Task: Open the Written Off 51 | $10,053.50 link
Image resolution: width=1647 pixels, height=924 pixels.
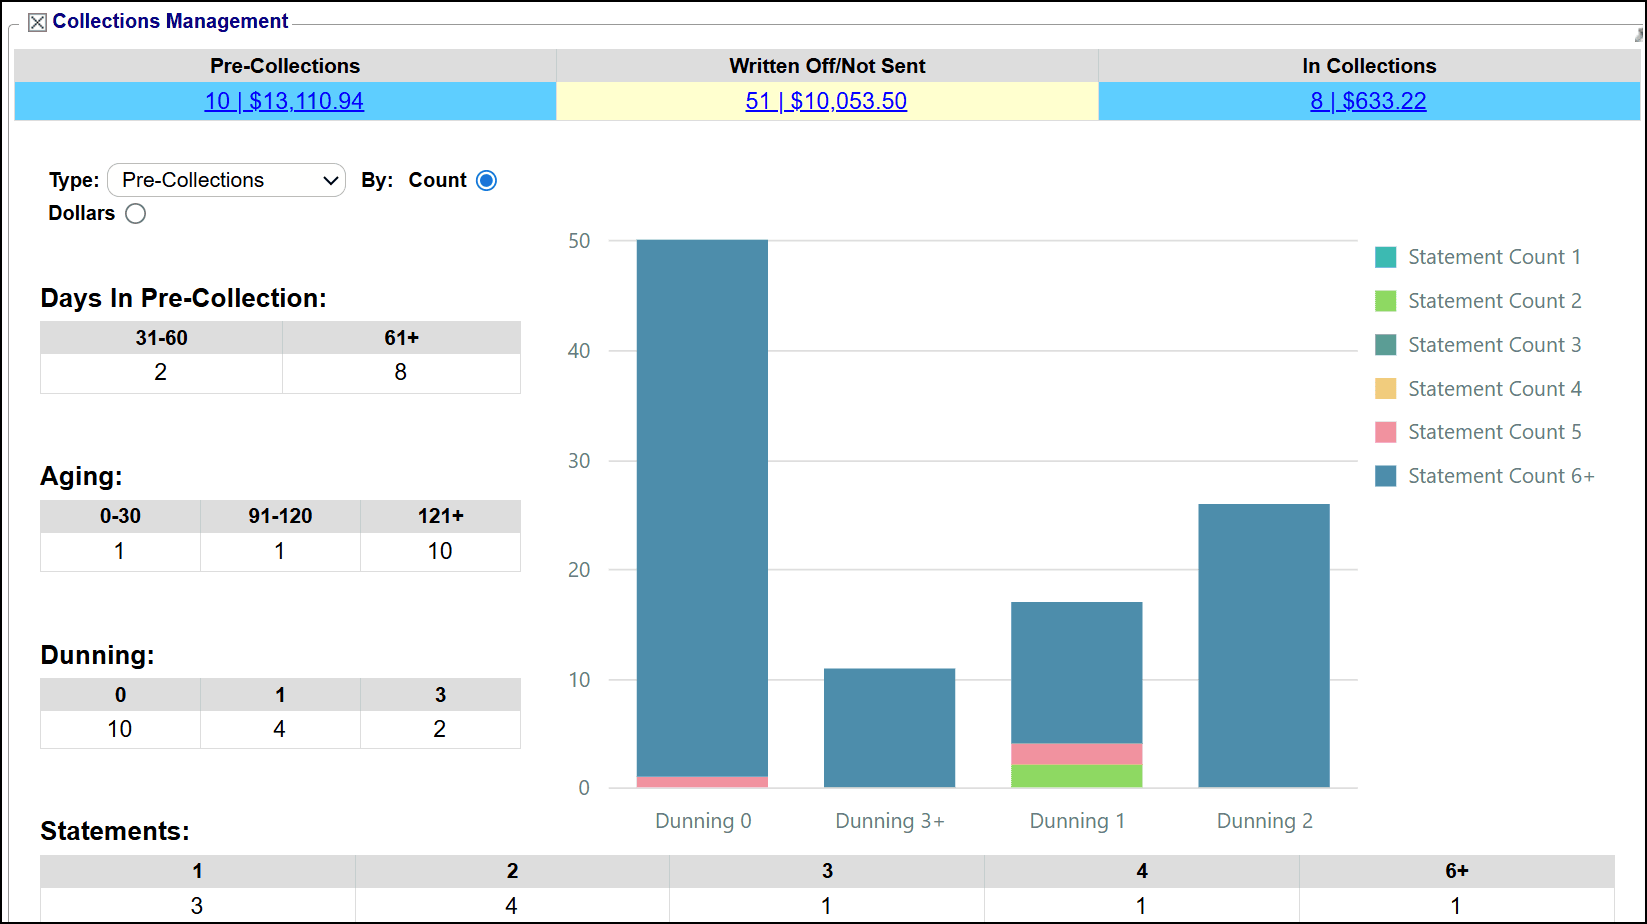Action: pos(826,101)
